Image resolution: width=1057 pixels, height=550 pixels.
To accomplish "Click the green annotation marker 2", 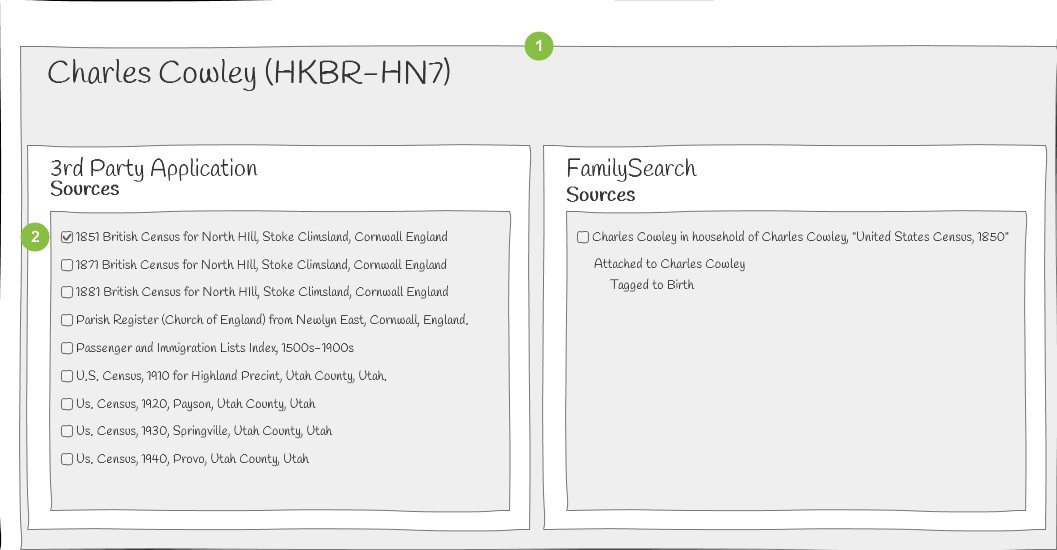I will coord(35,237).
